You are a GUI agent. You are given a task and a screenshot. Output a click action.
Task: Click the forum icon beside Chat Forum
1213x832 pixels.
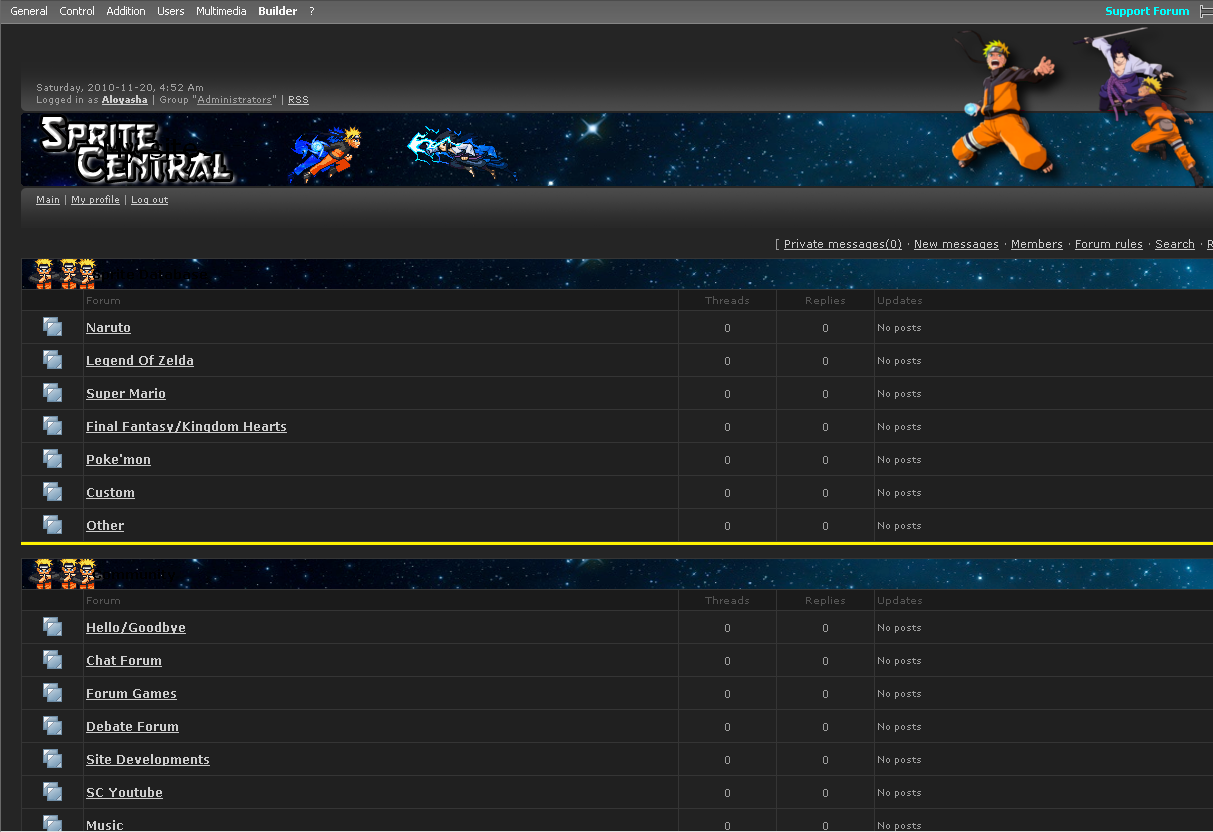click(52, 660)
